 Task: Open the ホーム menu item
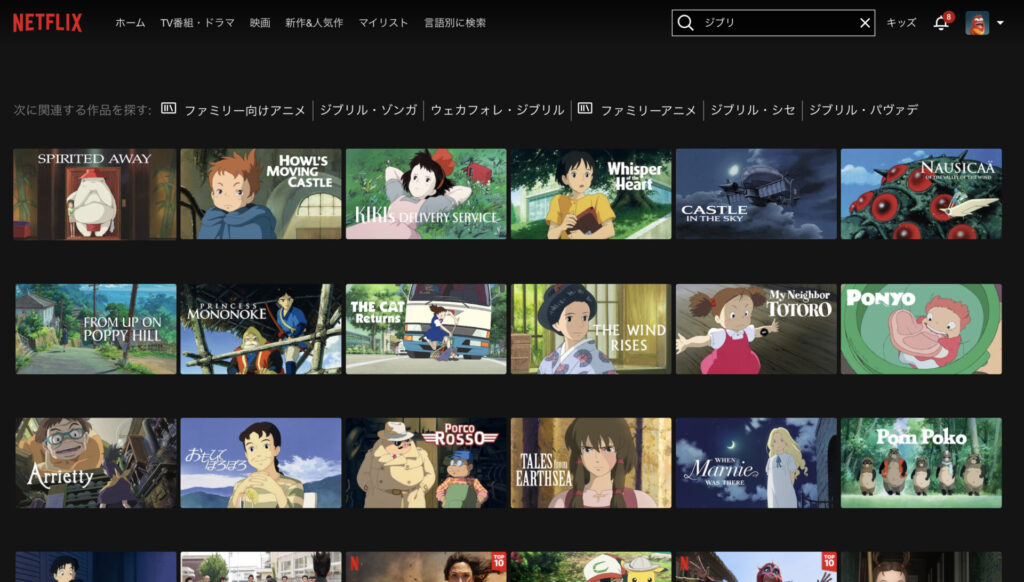point(130,23)
